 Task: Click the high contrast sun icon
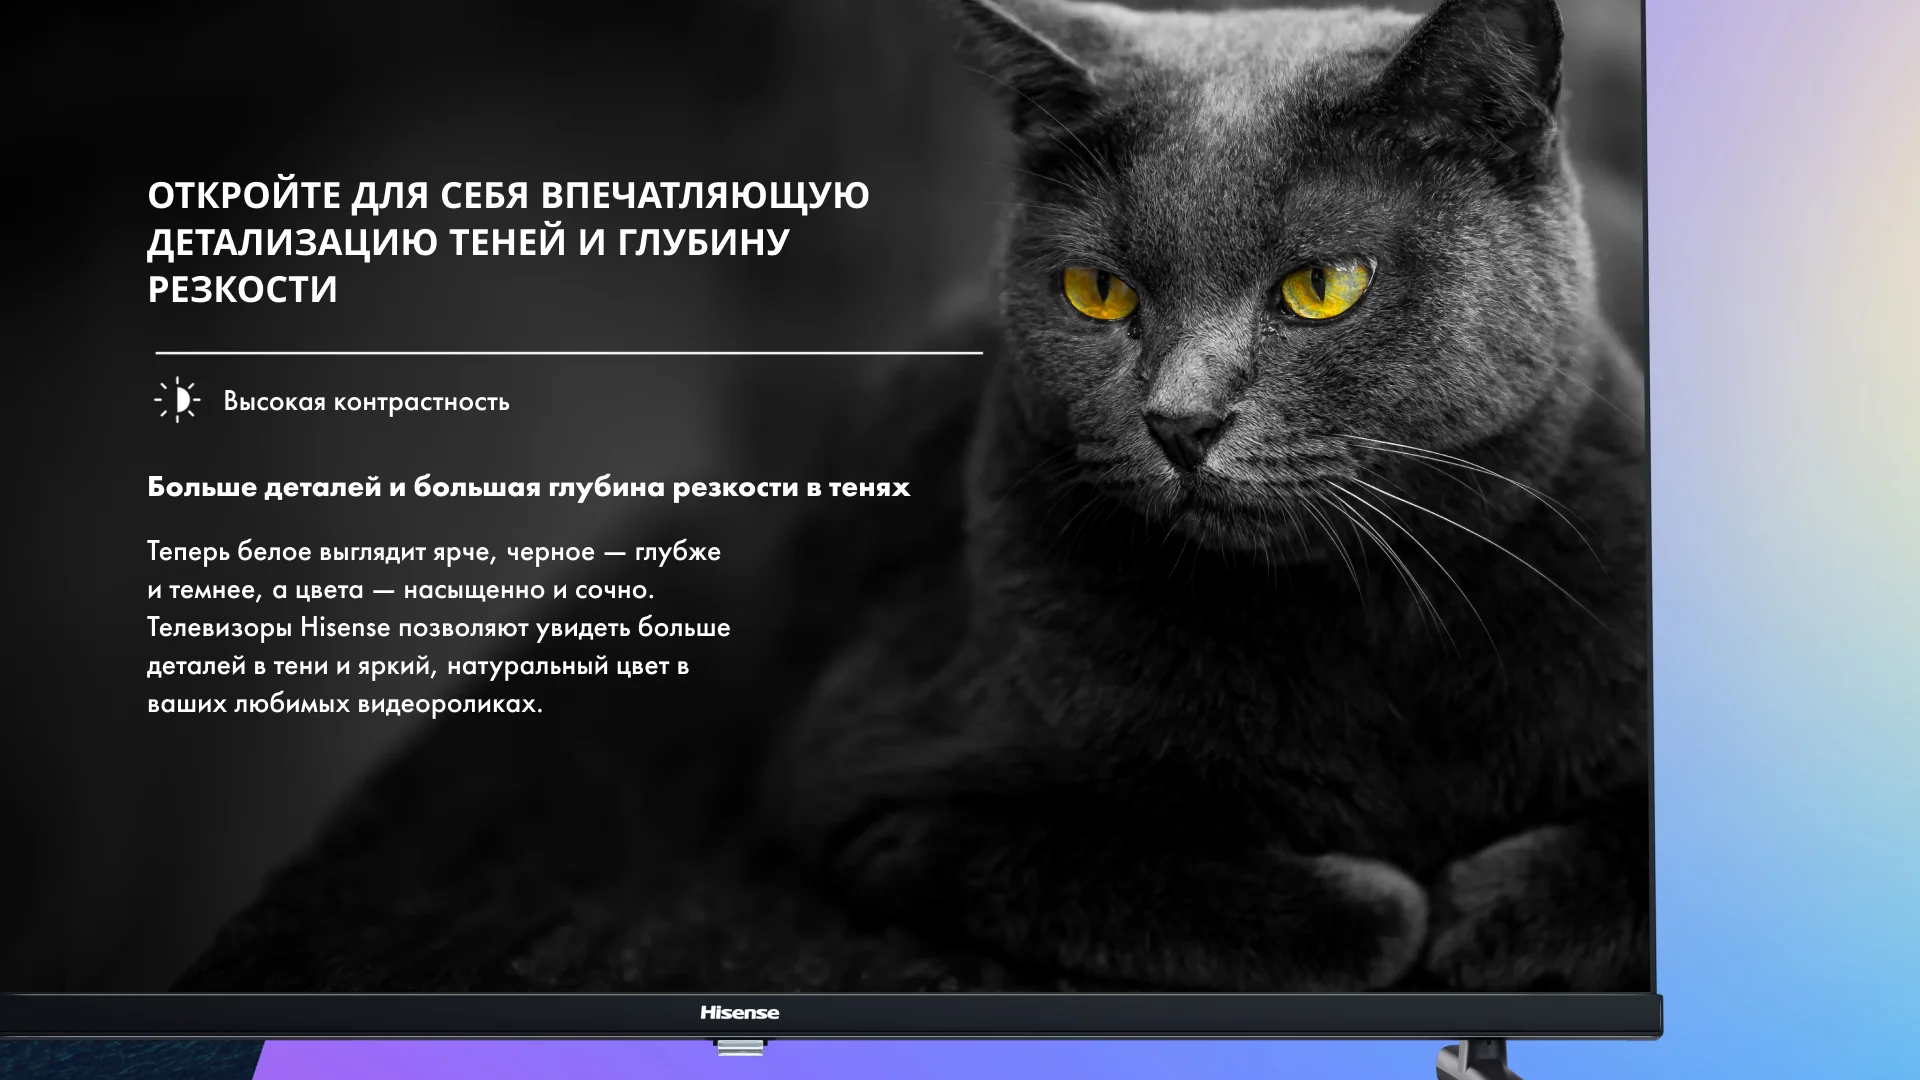coord(178,400)
